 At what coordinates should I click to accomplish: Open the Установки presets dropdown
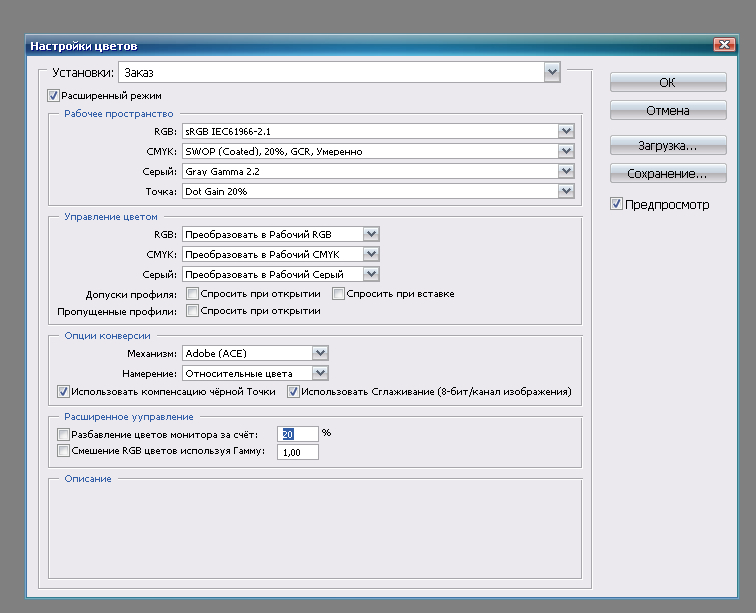[x=551, y=72]
